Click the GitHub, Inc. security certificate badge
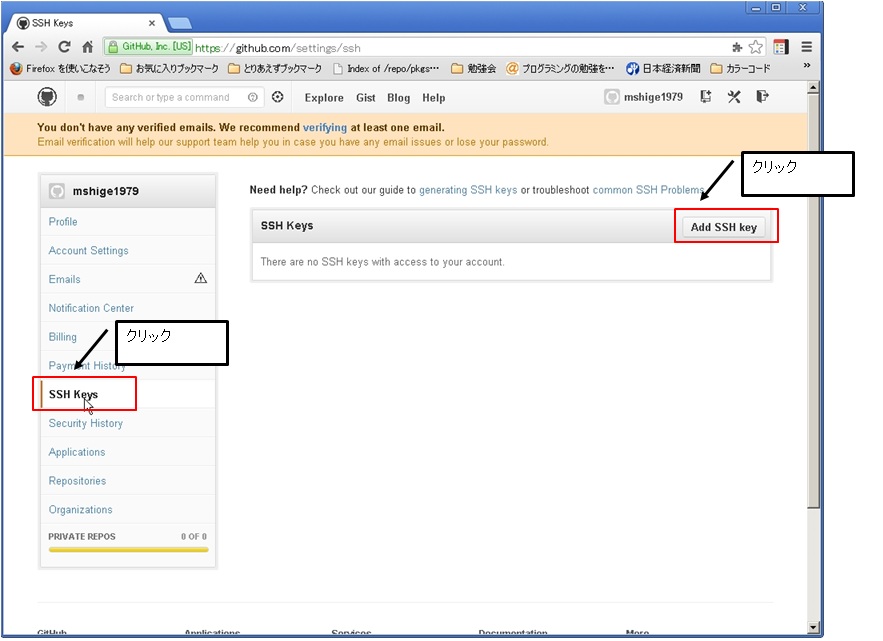Image resolution: width=883 pixels, height=641 pixels. click(149, 47)
